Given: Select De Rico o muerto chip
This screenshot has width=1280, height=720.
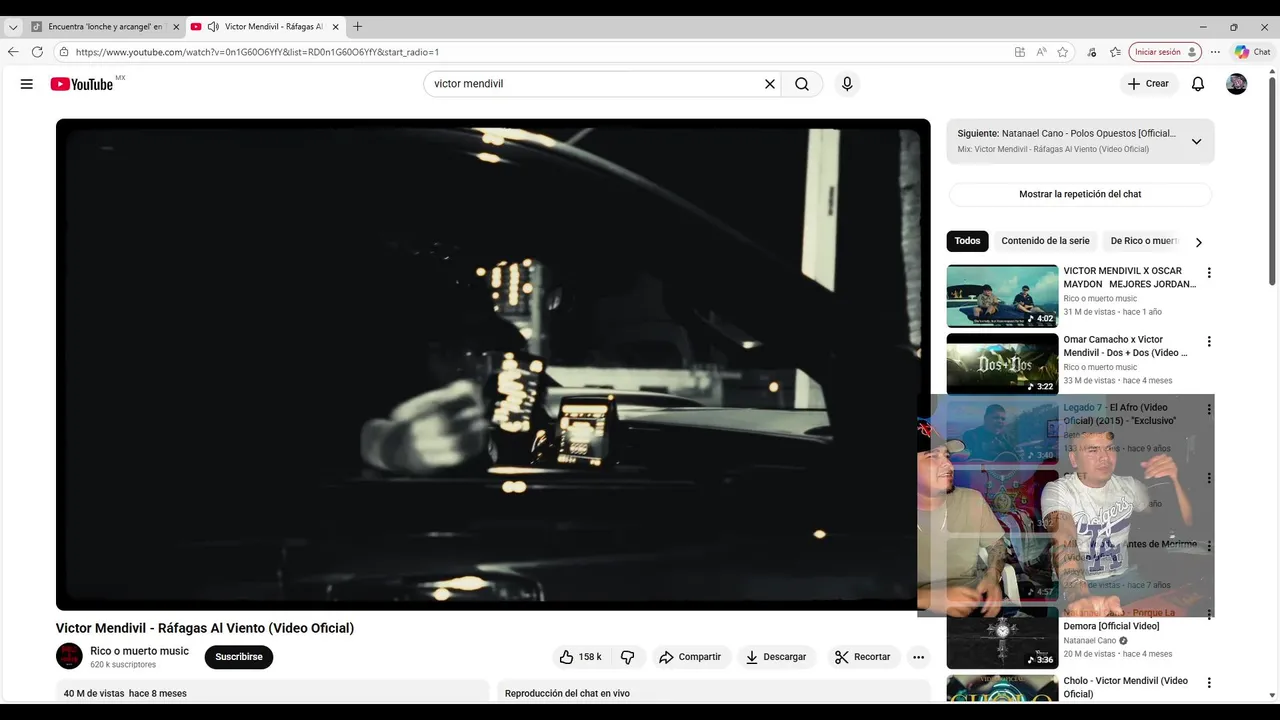Looking at the screenshot, I should click(1144, 241).
